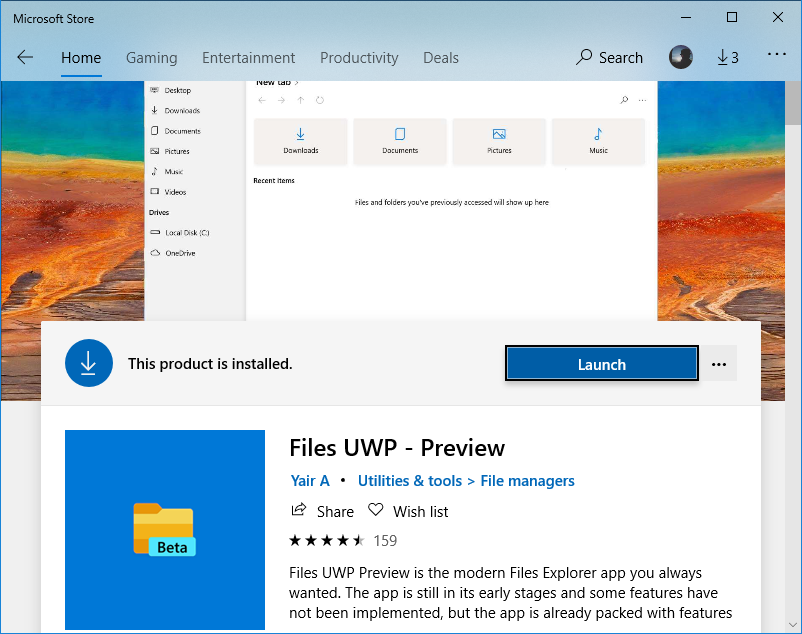The image size is (802, 634).
Task: Select the Productivity tab
Action: coord(359,58)
